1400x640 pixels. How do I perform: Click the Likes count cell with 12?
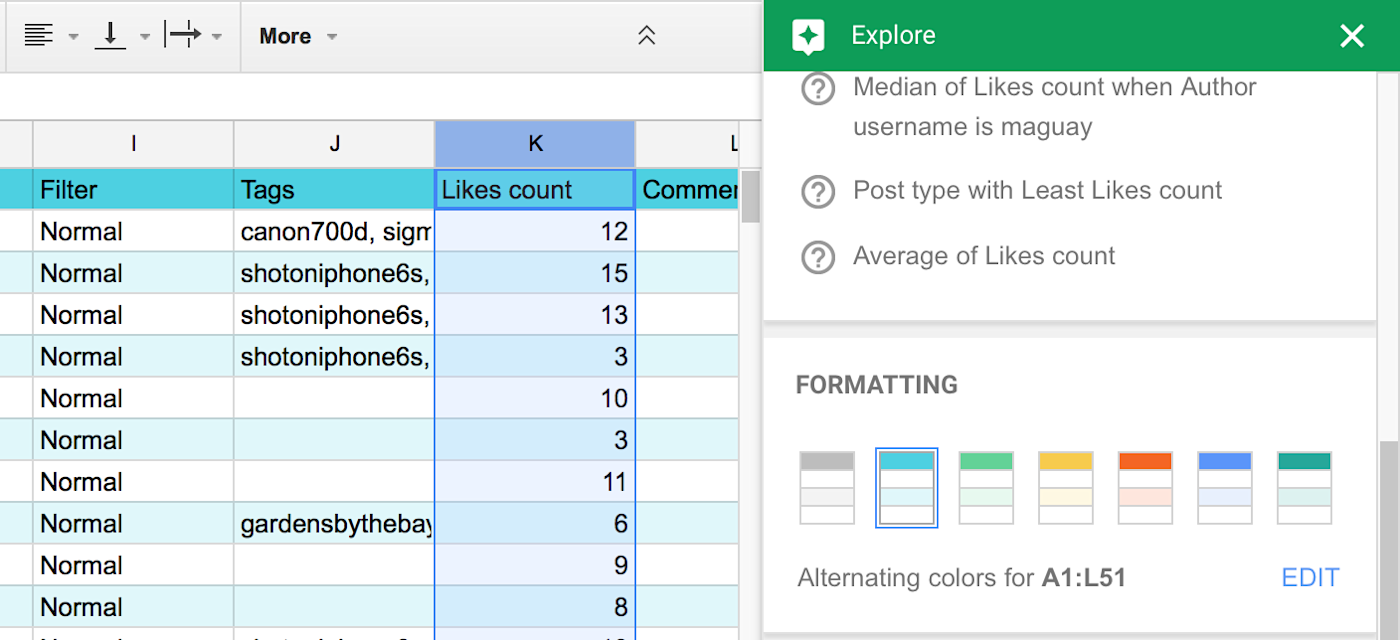point(535,232)
